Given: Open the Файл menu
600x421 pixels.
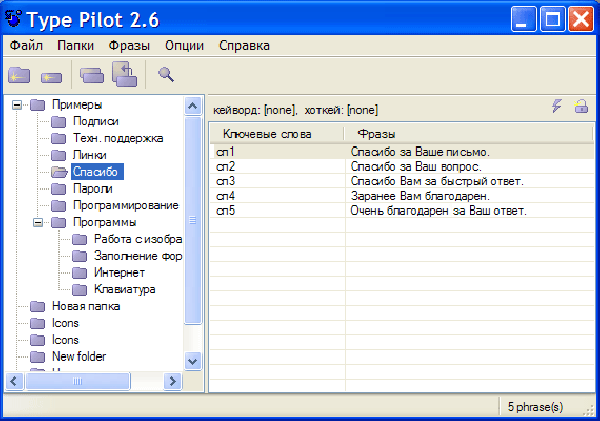Looking at the screenshot, I should pyautogui.click(x=26, y=46).
